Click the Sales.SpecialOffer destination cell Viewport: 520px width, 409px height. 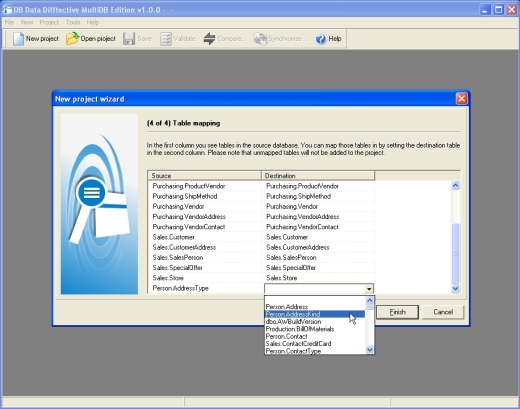318,268
